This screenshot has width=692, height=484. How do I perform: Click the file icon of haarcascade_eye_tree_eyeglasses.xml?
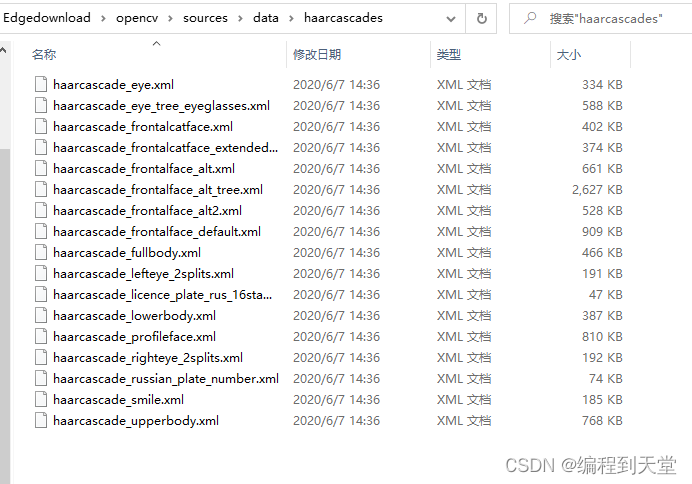[41, 105]
